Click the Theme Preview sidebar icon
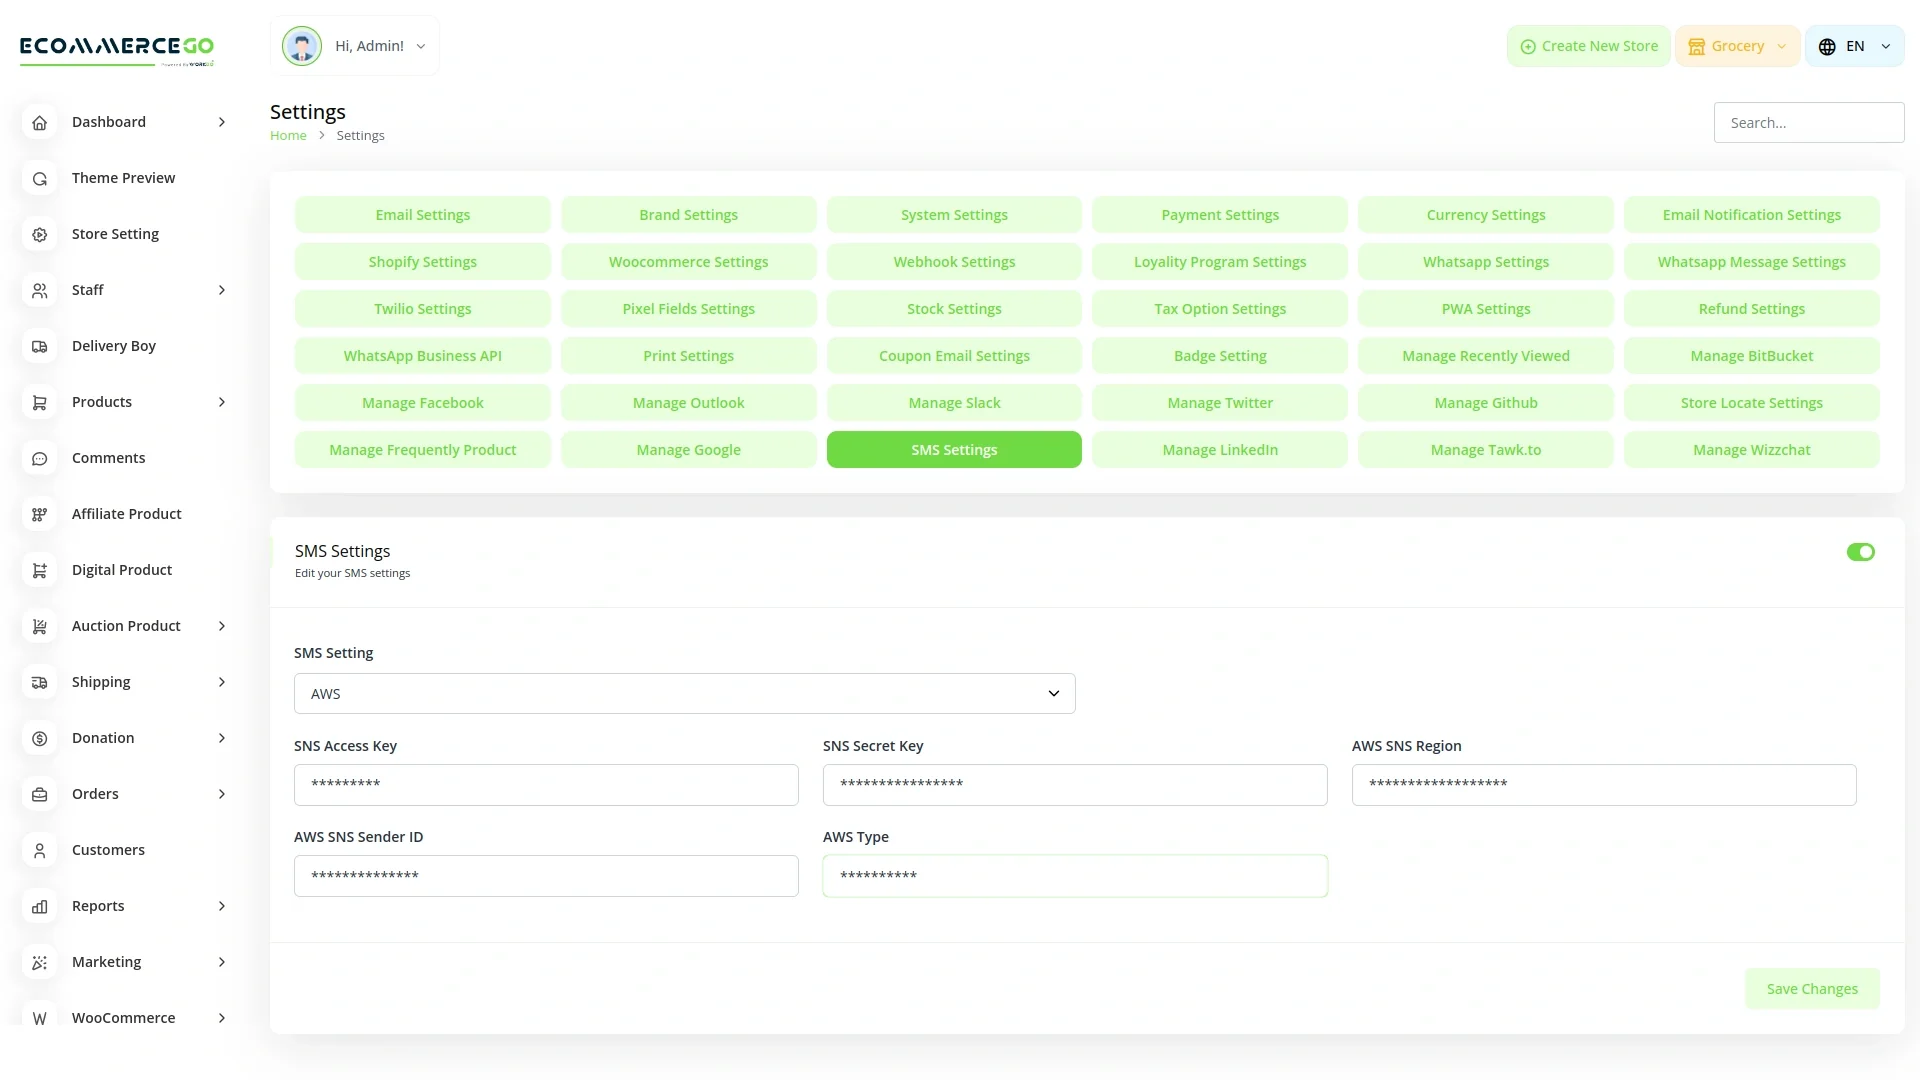This screenshot has width=1920, height=1080. (40, 178)
